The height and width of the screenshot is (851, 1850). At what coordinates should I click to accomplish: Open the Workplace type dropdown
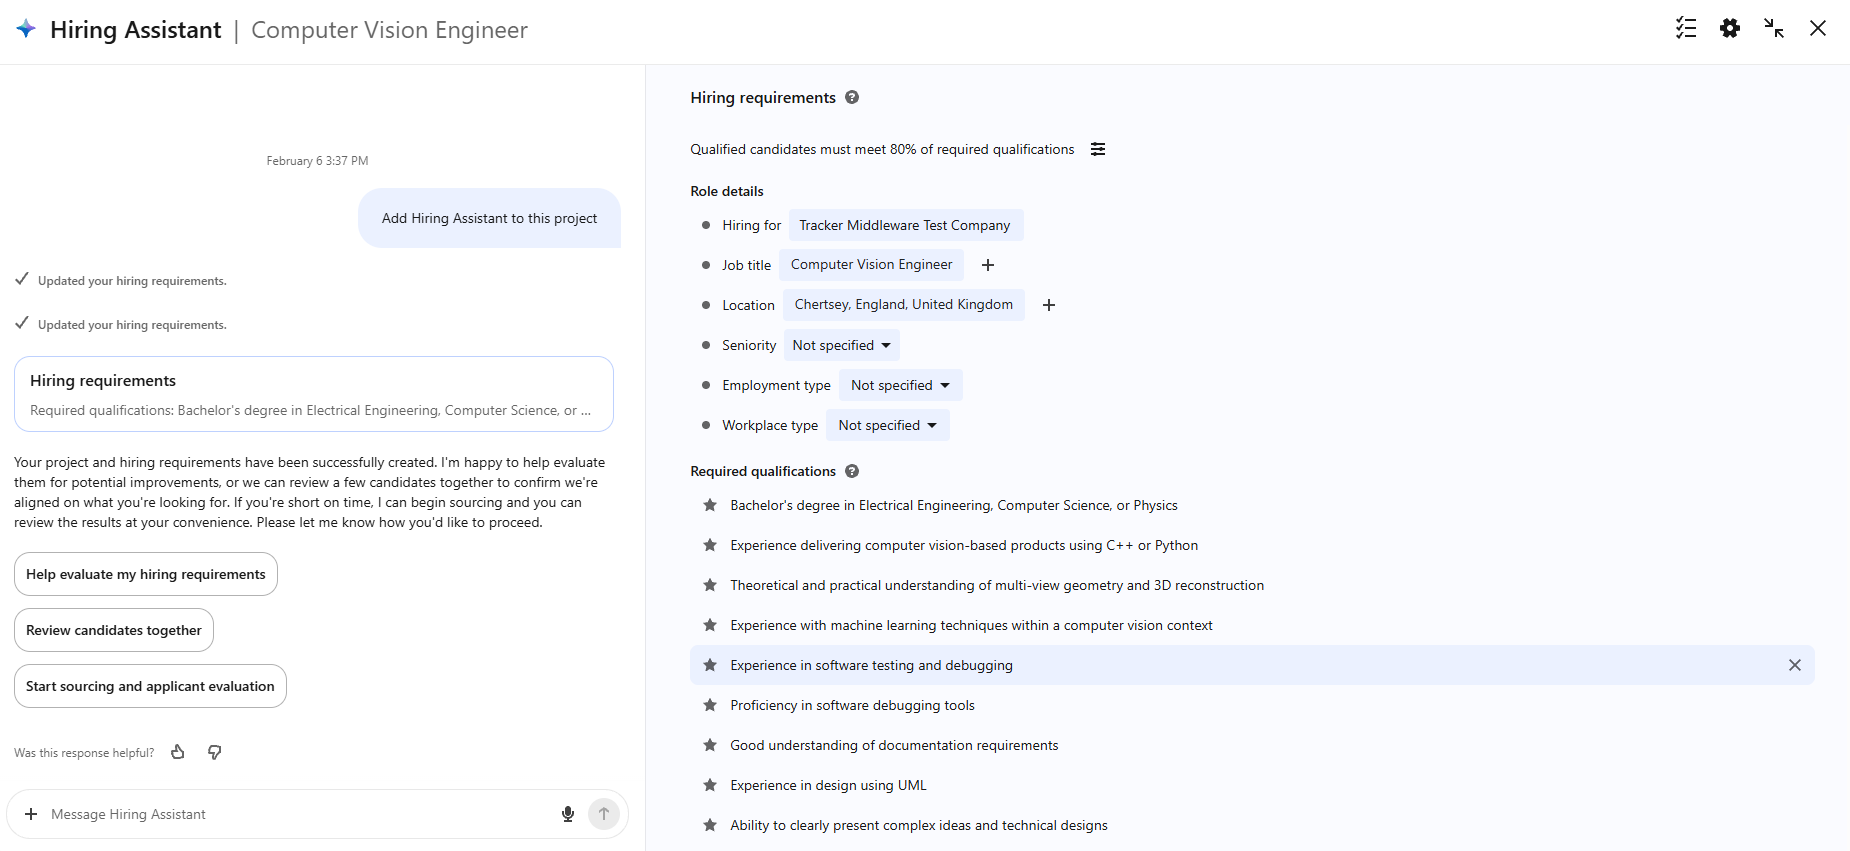tap(888, 425)
